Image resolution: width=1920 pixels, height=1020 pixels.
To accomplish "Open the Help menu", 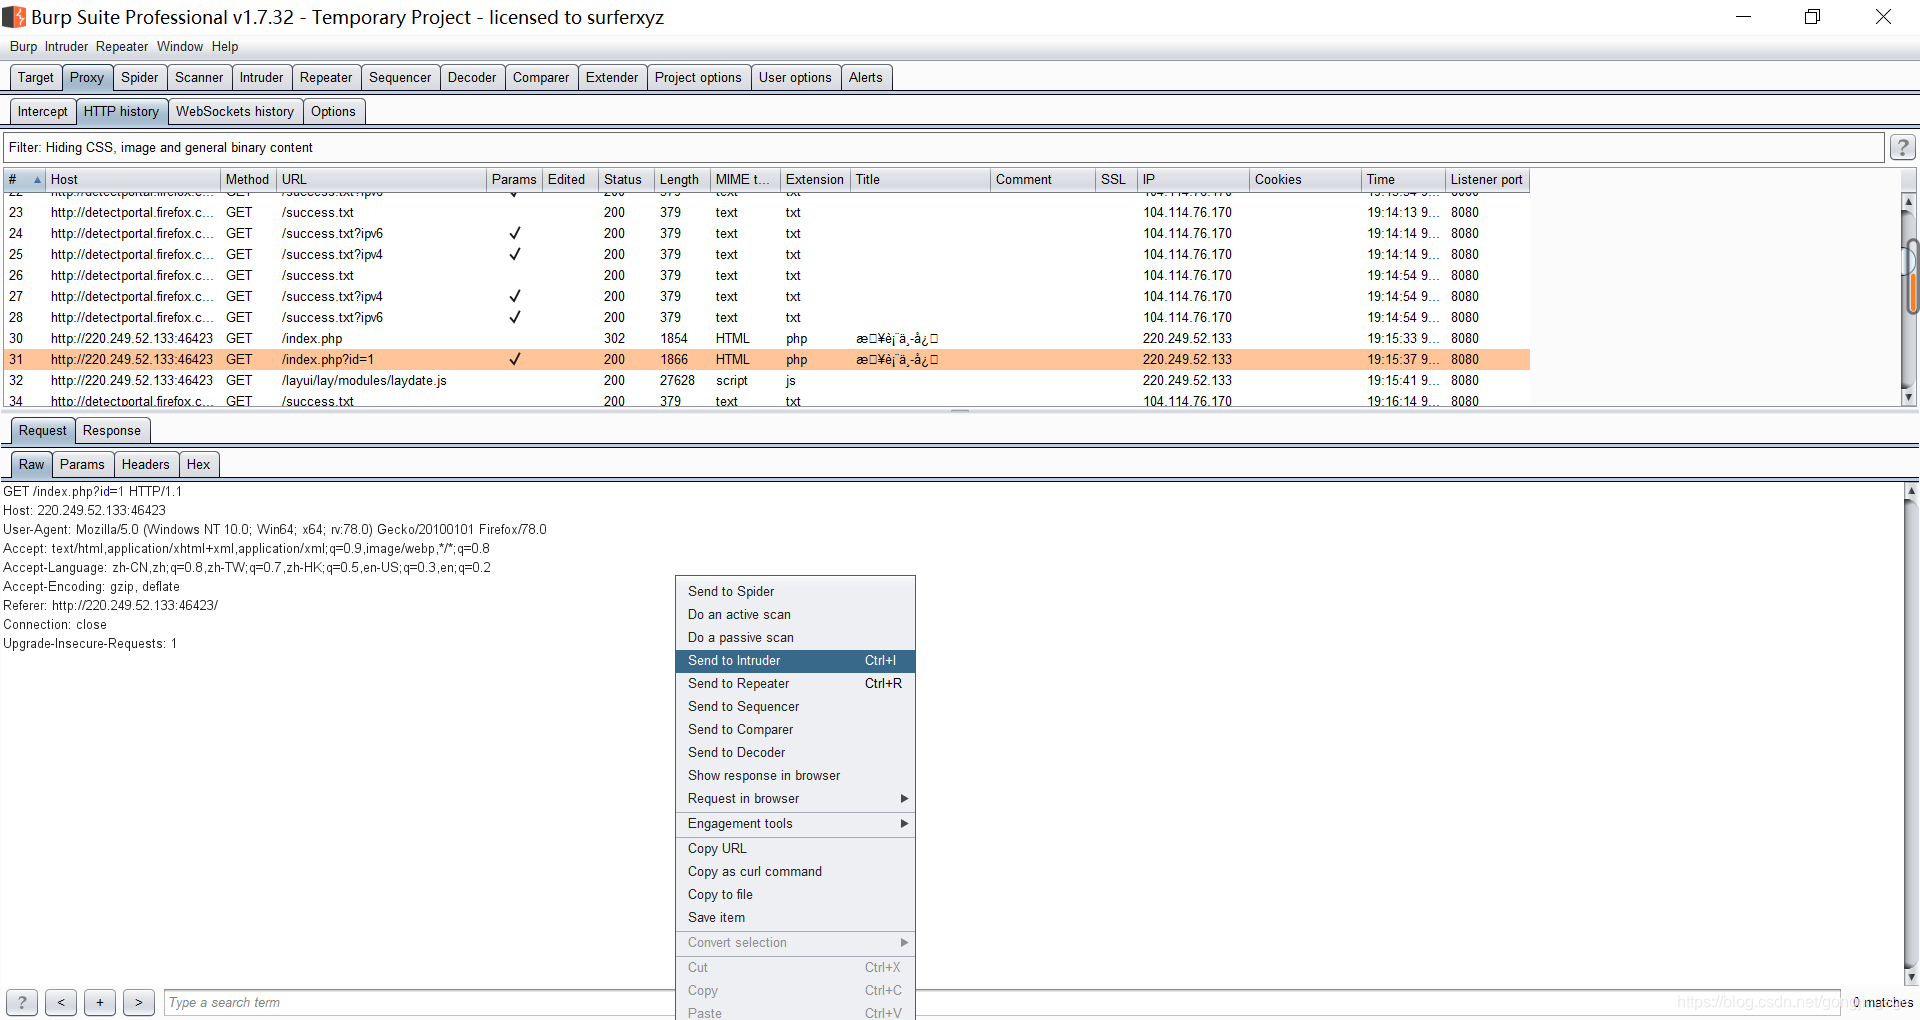I will click(225, 46).
